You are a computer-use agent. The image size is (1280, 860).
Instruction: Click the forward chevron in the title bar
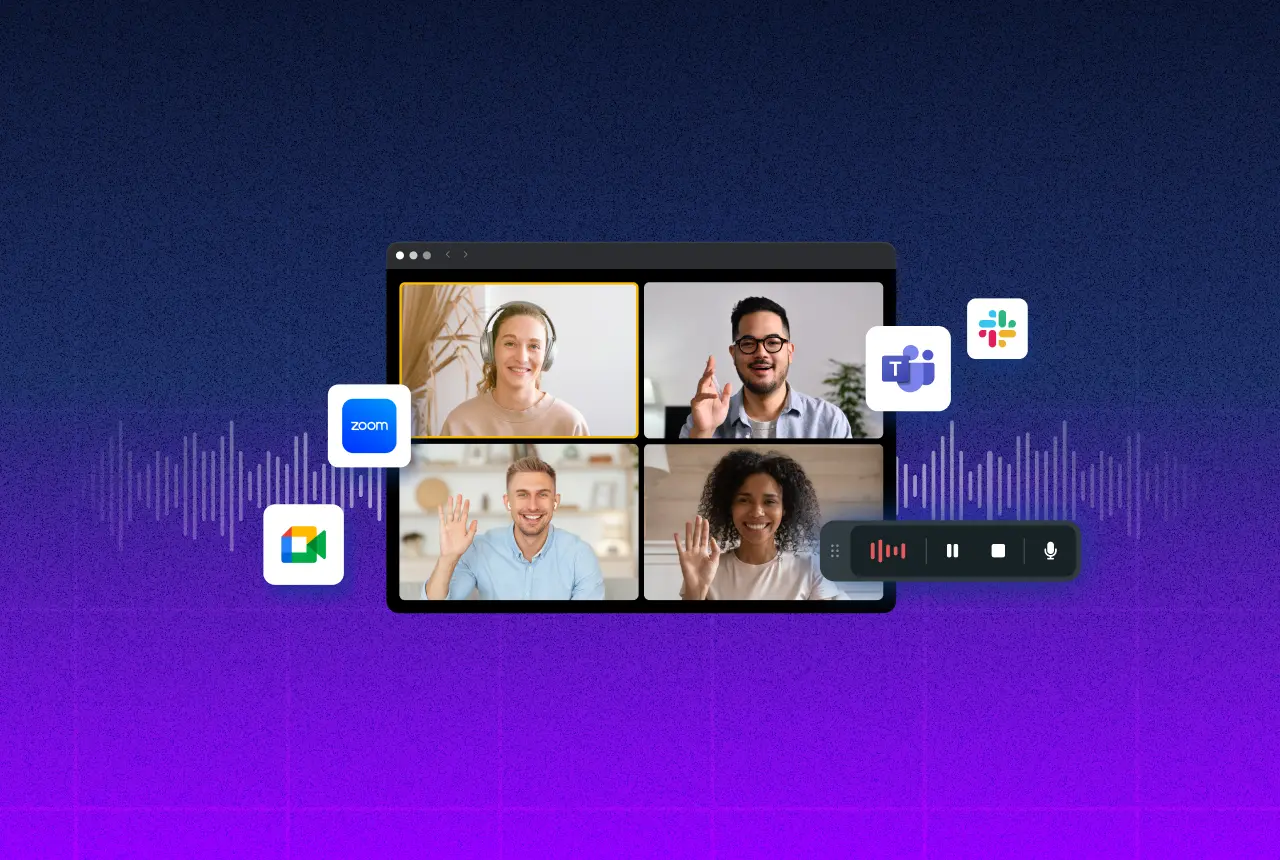tap(465, 254)
